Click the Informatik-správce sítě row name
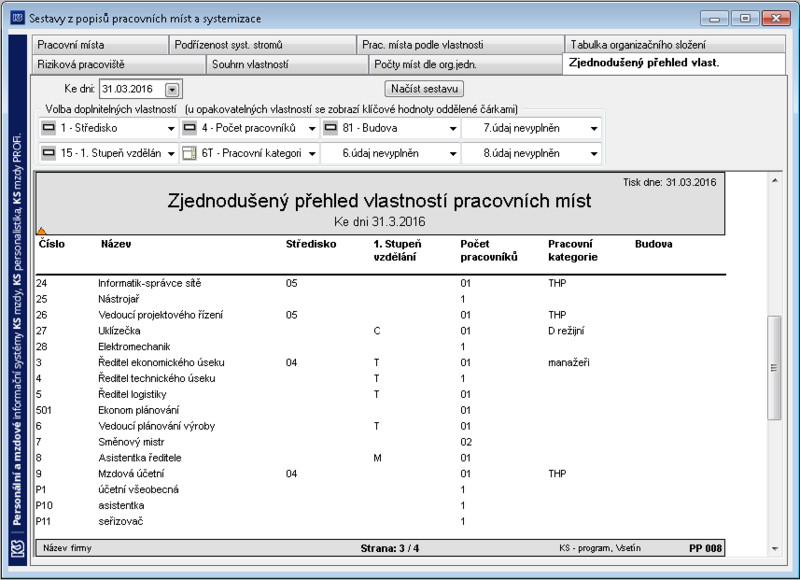The width and height of the screenshot is (800, 580). pyautogui.click(x=149, y=283)
